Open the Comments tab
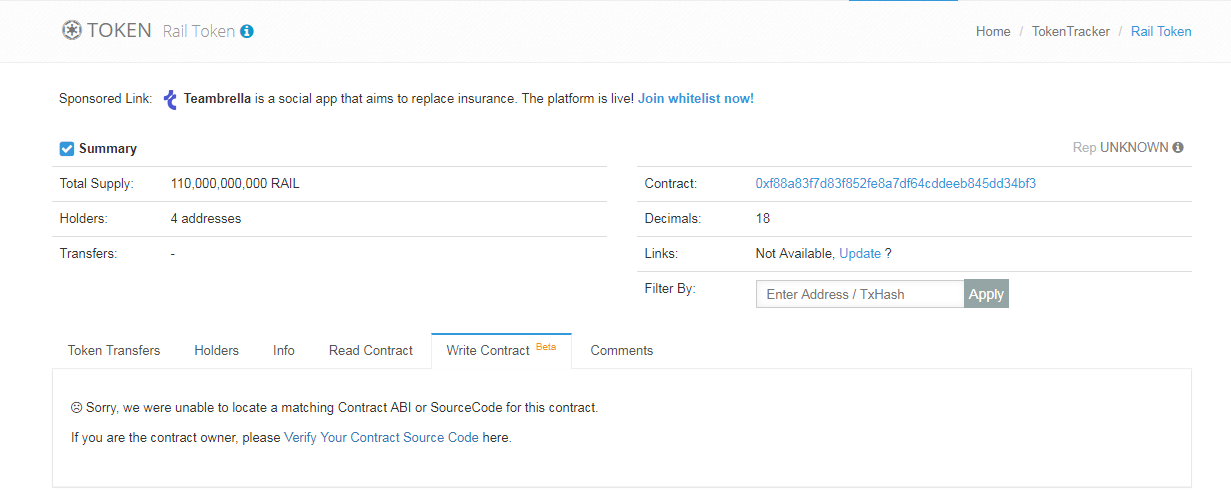The width and height of the screenshot is (1231, 493). point(622,351)
